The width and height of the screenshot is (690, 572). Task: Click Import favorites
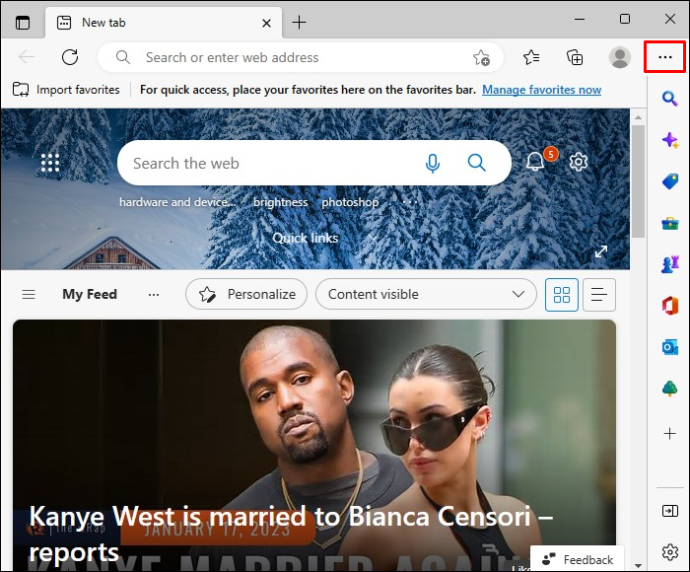(66, 90)
